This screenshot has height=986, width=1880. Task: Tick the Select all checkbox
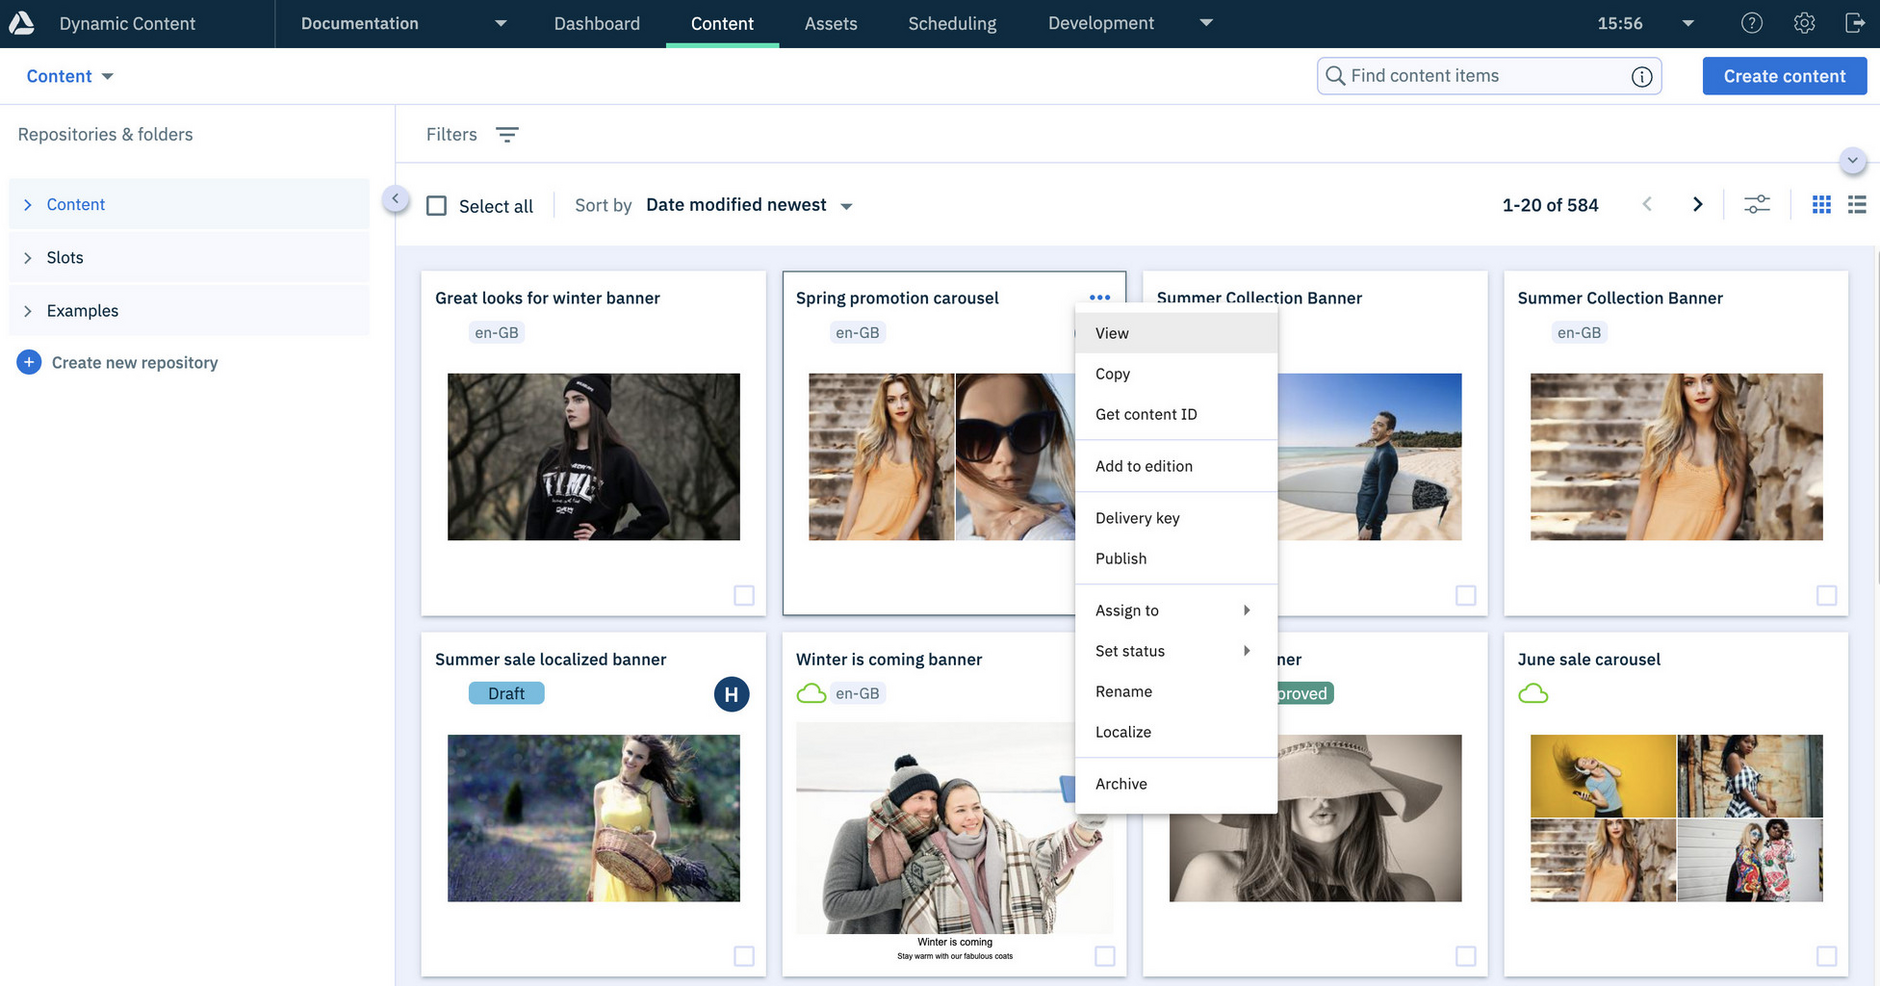click(x=437, y=206)
